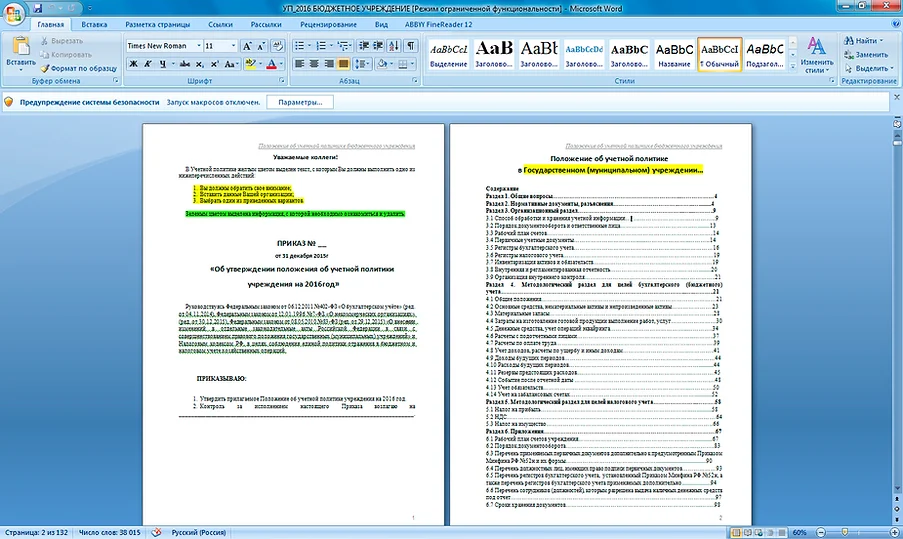Open the Выделить (Select) dropdown

[868, 68]
